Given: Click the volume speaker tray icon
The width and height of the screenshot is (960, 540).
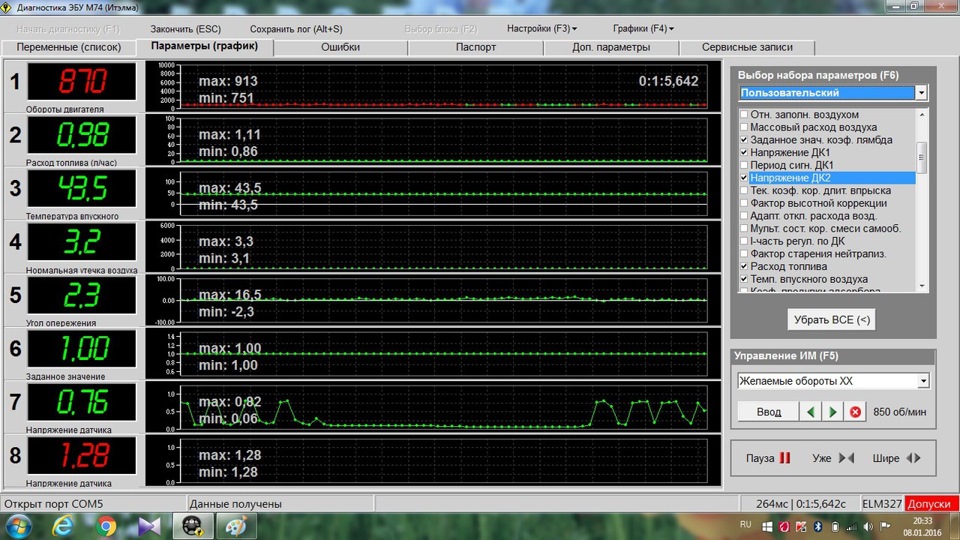Looking at the screenshot, I should (869, 526).
